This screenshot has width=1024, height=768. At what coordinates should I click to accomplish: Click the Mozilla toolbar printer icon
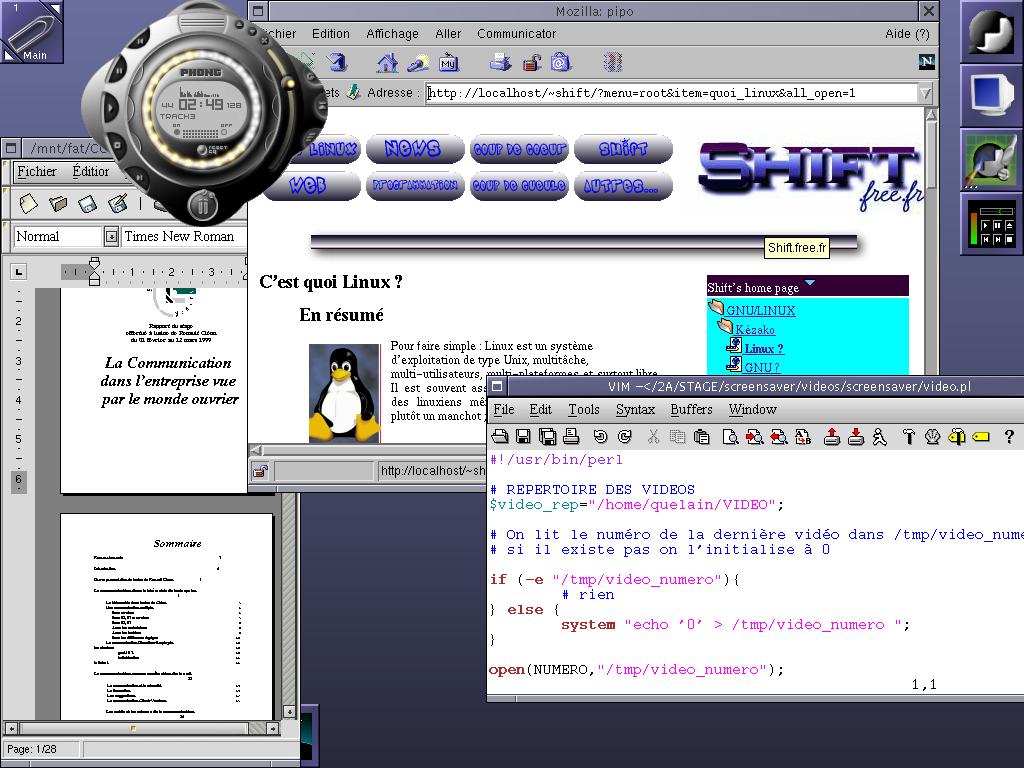coord(501,63)
